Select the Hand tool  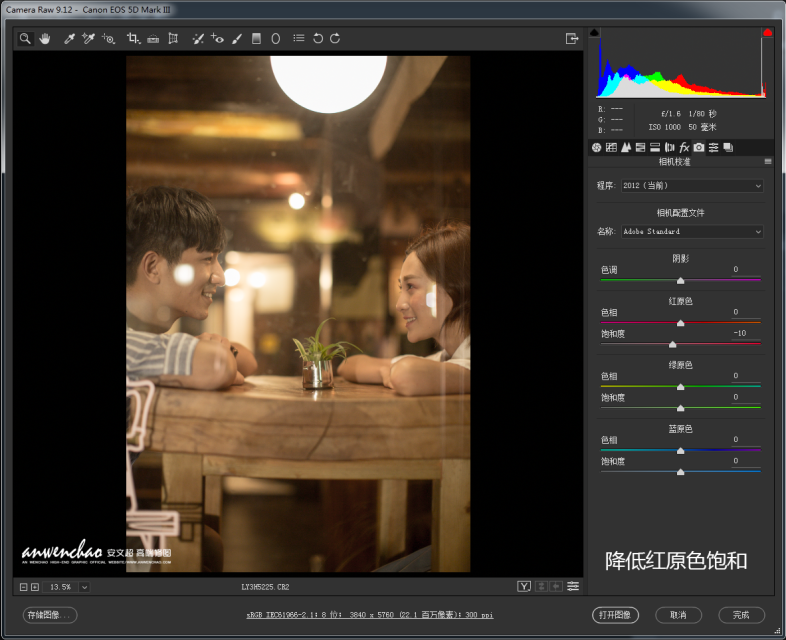[x=45, y=39]
